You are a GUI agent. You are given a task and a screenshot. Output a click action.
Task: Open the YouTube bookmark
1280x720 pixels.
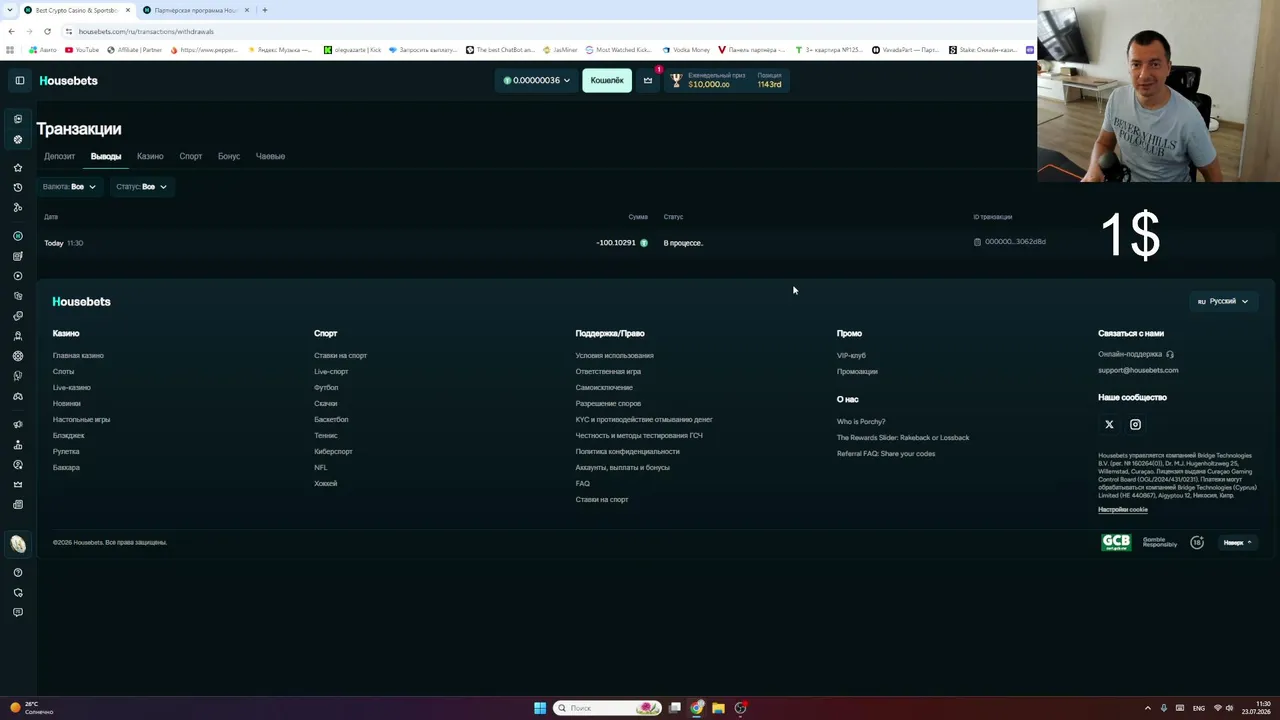click(82, 49)
